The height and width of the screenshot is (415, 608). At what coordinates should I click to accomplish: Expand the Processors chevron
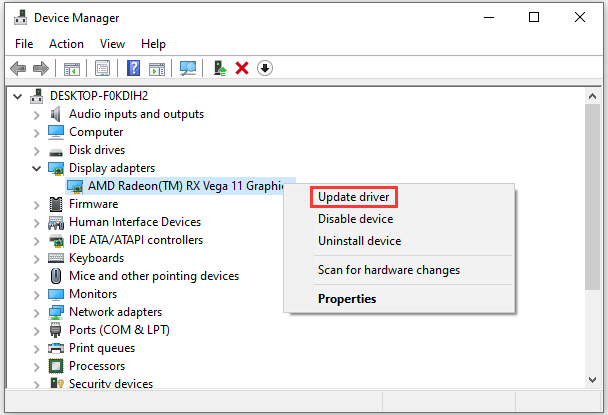[x=36, y=367]
